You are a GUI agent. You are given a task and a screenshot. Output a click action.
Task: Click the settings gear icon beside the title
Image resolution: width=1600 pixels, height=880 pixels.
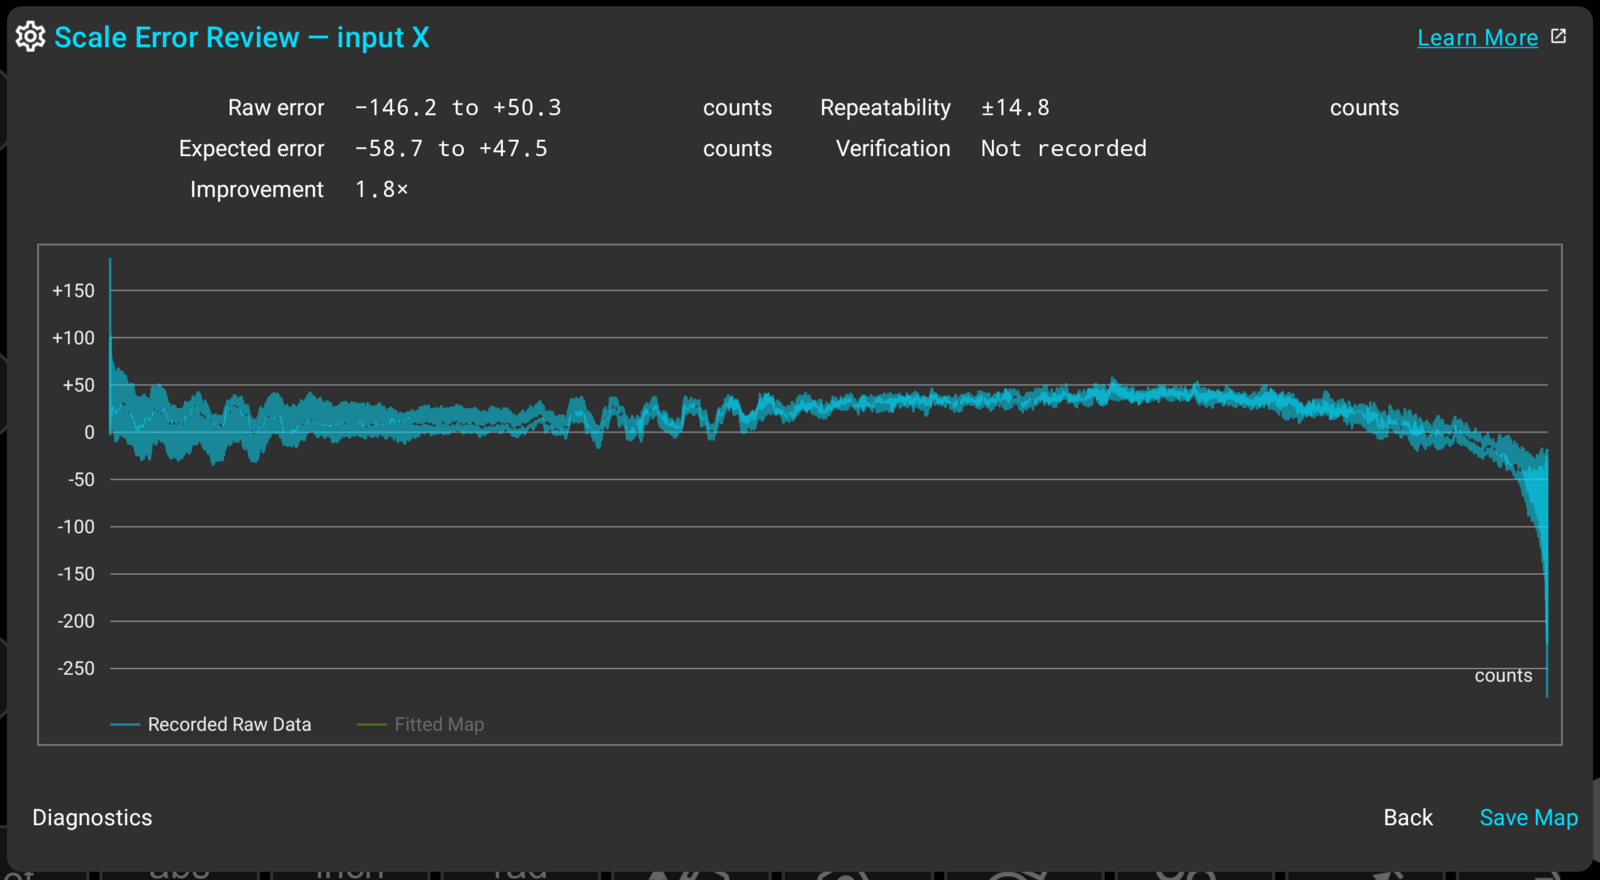click(30, 37)
